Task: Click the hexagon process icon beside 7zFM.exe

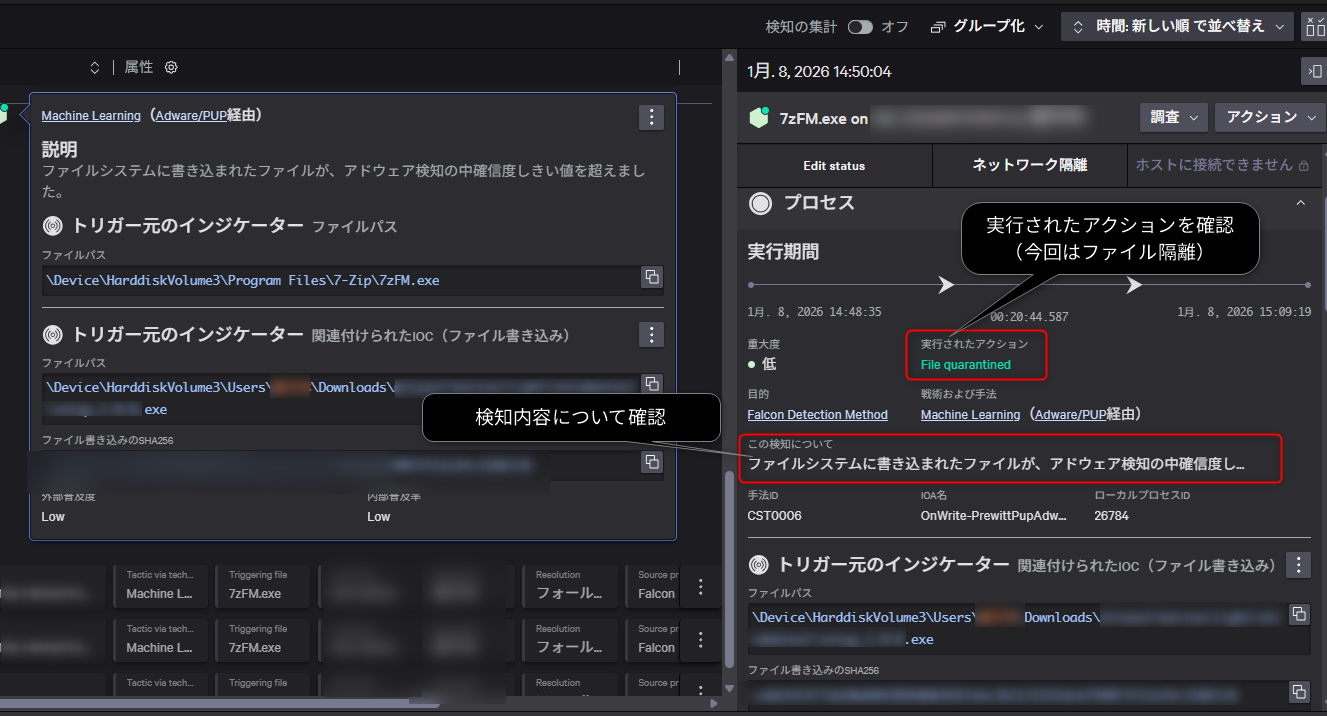Action: click(x=760, y=117)
